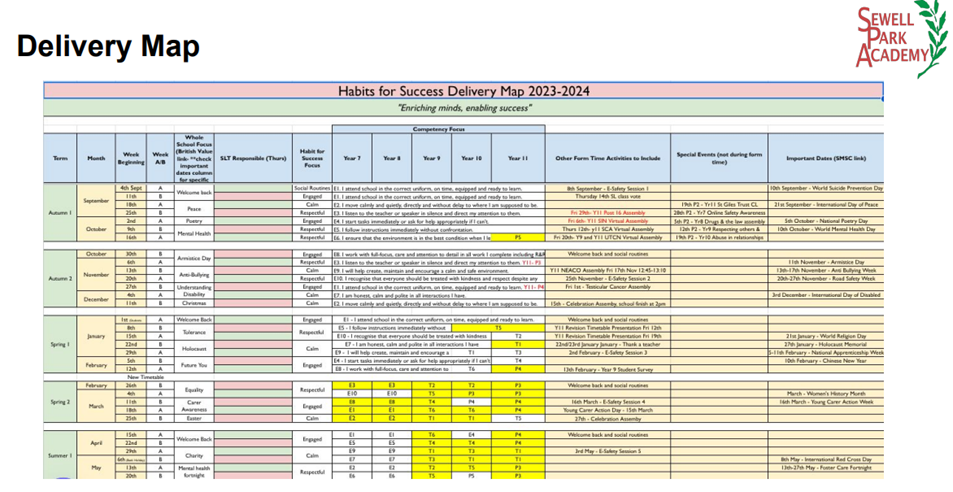Click the 'November' month cell
The width and height of the screenshot is (953, 492).
tap(96, 275)
